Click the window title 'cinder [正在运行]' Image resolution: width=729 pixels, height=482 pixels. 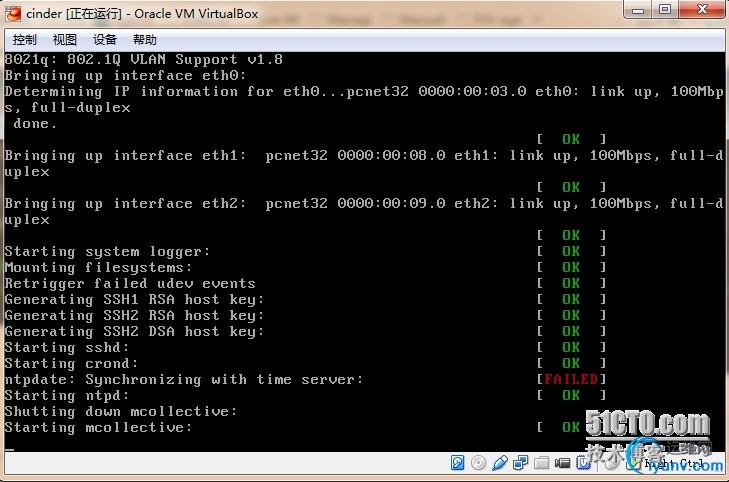tap(74, 13)
